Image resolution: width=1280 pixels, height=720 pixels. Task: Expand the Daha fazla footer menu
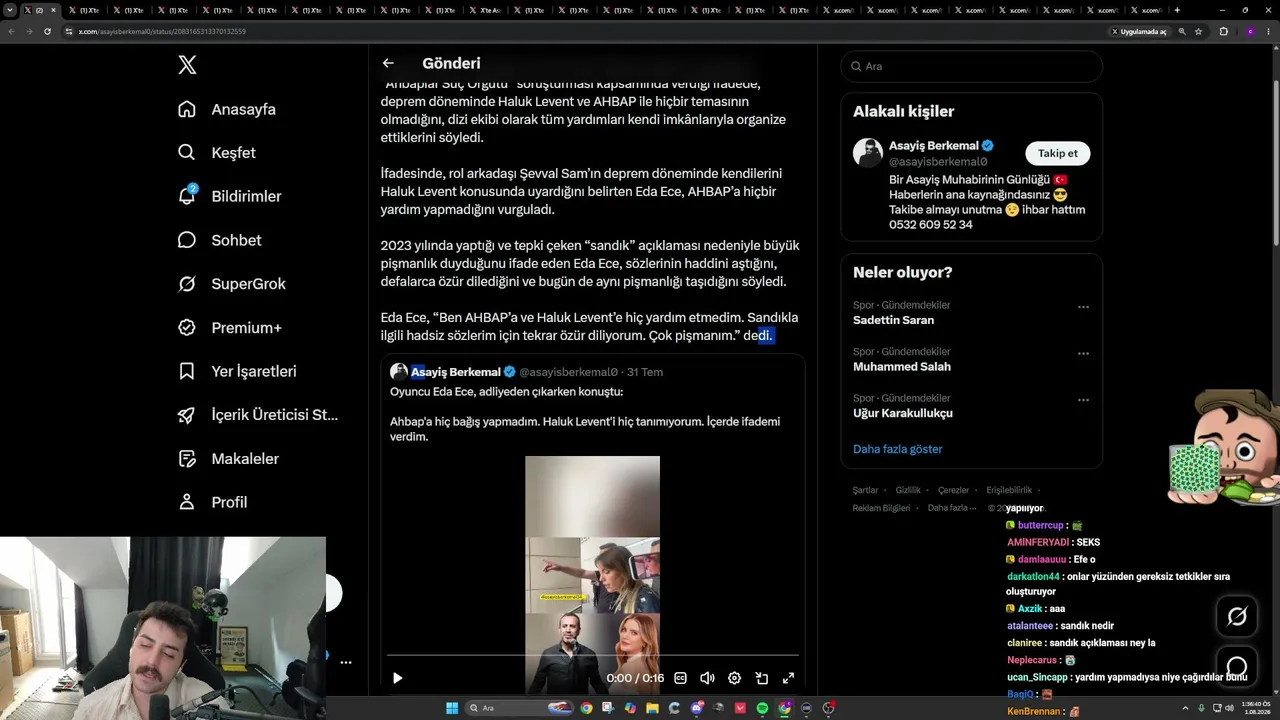pyautogui.click(x=952, y=508)
